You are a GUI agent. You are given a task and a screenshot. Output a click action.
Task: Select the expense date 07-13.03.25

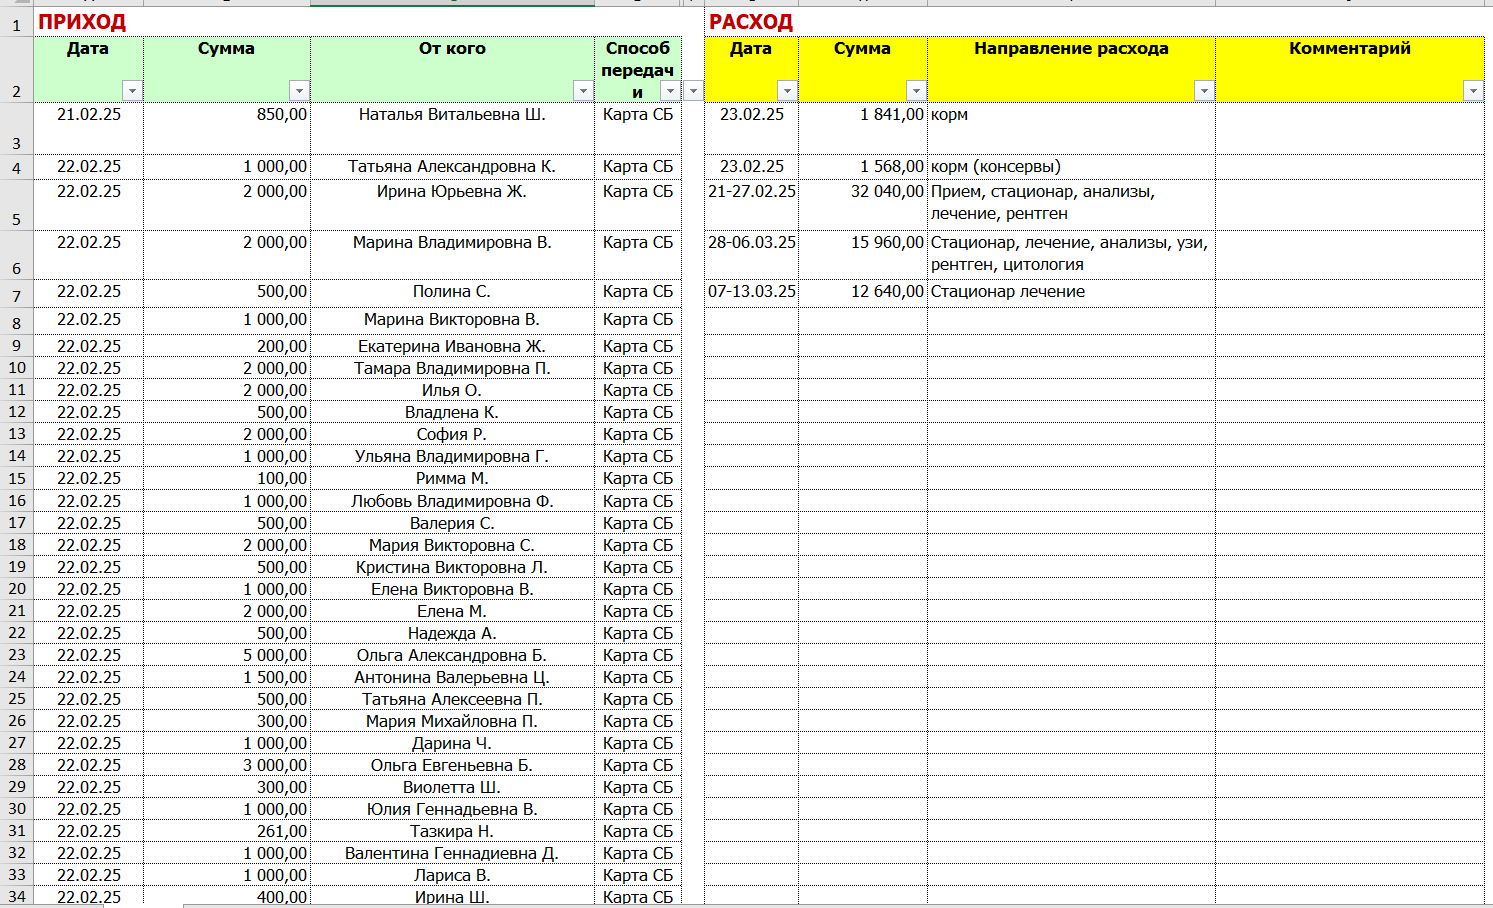click(752, 293)
